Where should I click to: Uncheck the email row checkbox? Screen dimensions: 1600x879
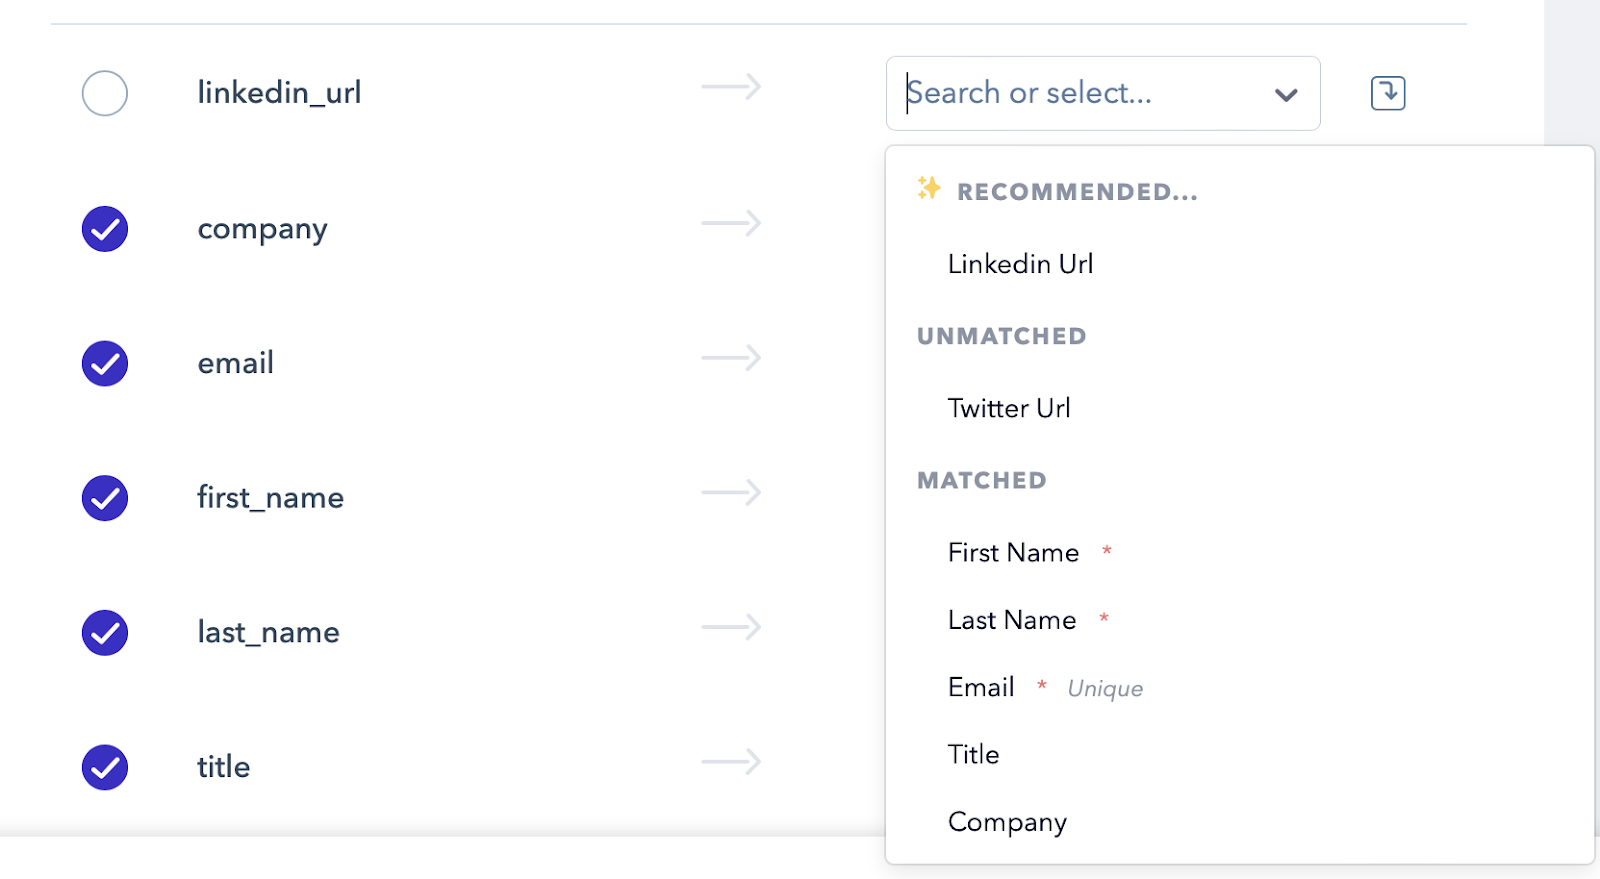(x=105, y=364)
